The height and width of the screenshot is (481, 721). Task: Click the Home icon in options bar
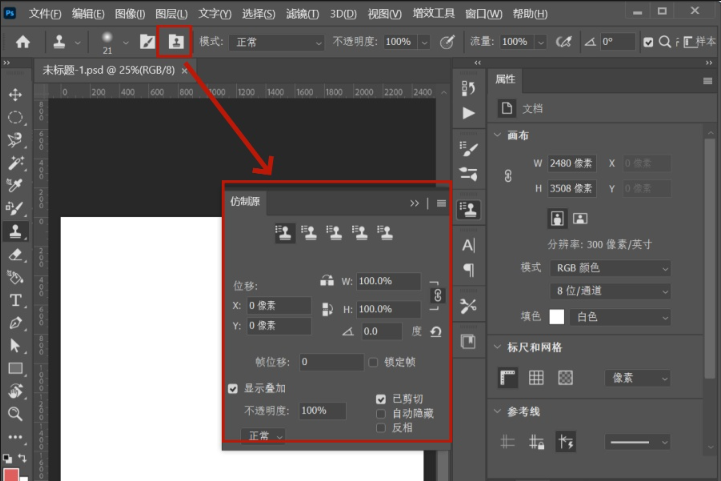[23, 42]
